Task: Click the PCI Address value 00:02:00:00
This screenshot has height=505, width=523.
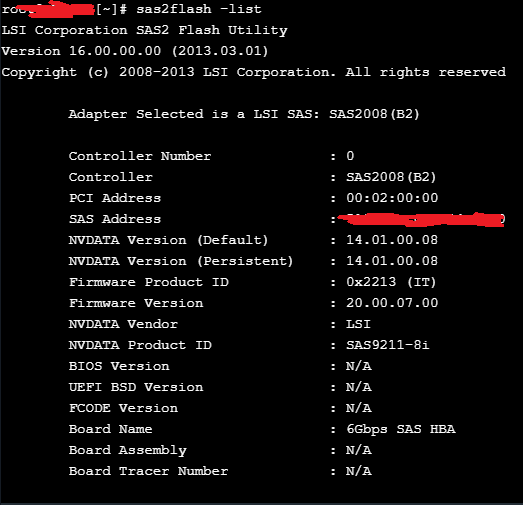Action: [392, 198]
